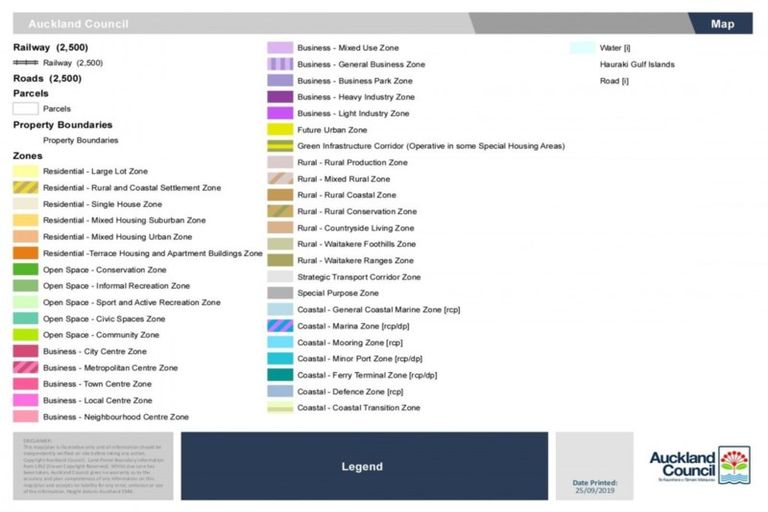Image resolution: width=768 pixels, height=512 pixels.
Task: Click the Zones section heading
Action: coord(28,156)
